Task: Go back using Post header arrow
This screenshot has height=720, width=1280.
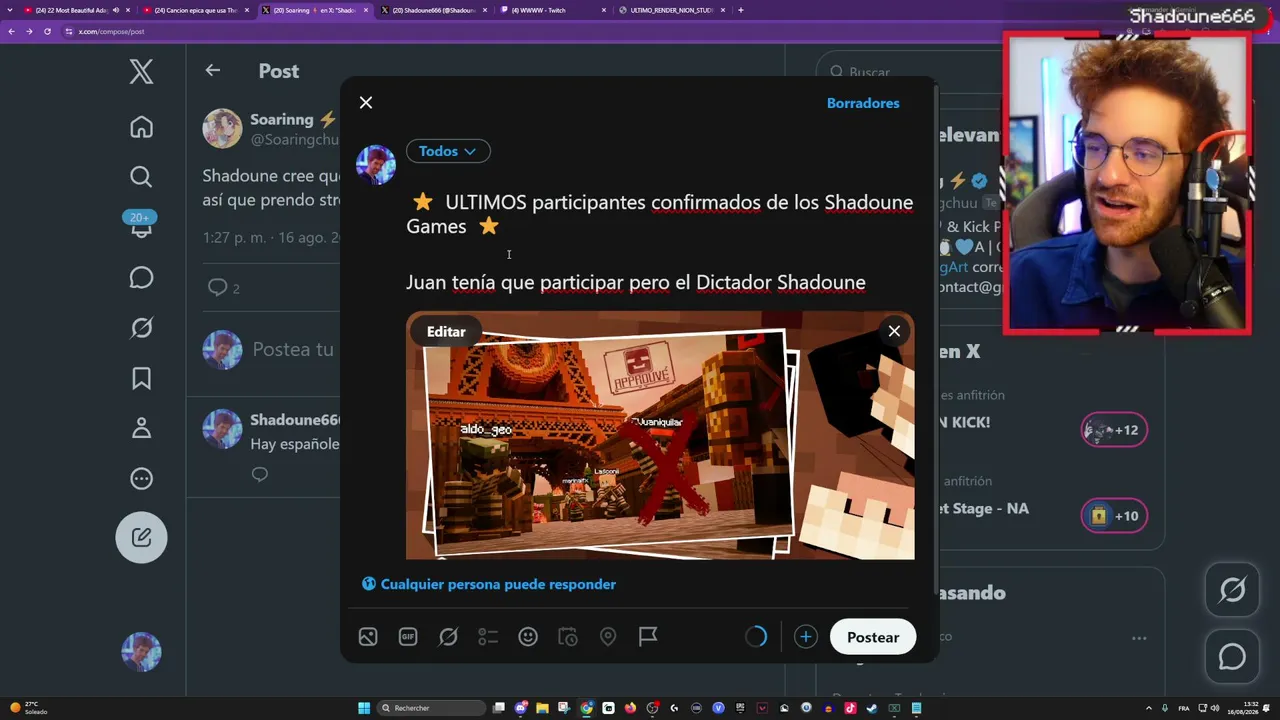Action: coord(212,70)
